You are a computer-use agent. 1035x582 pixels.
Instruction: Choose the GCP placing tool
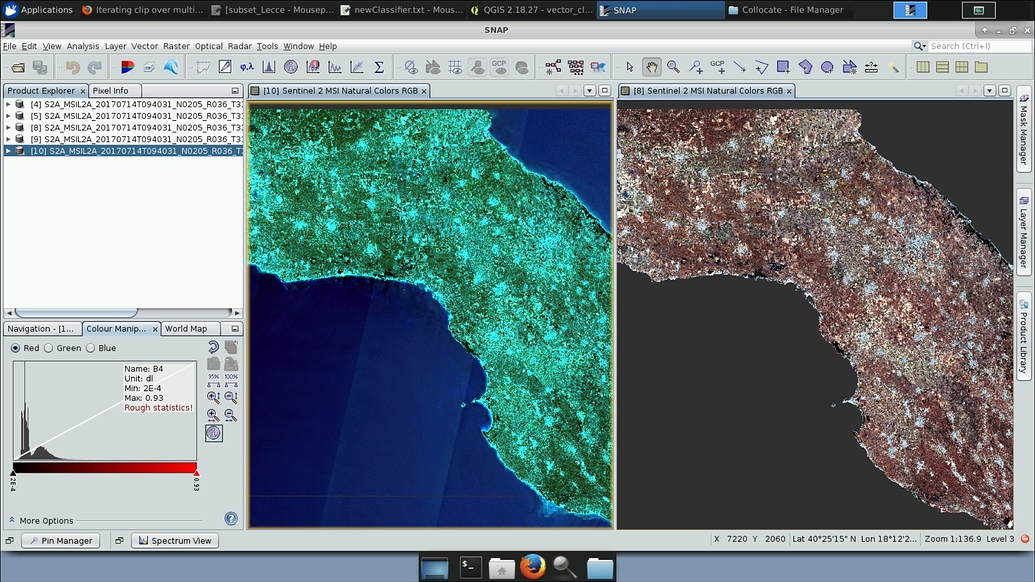[x=717, y=67]
